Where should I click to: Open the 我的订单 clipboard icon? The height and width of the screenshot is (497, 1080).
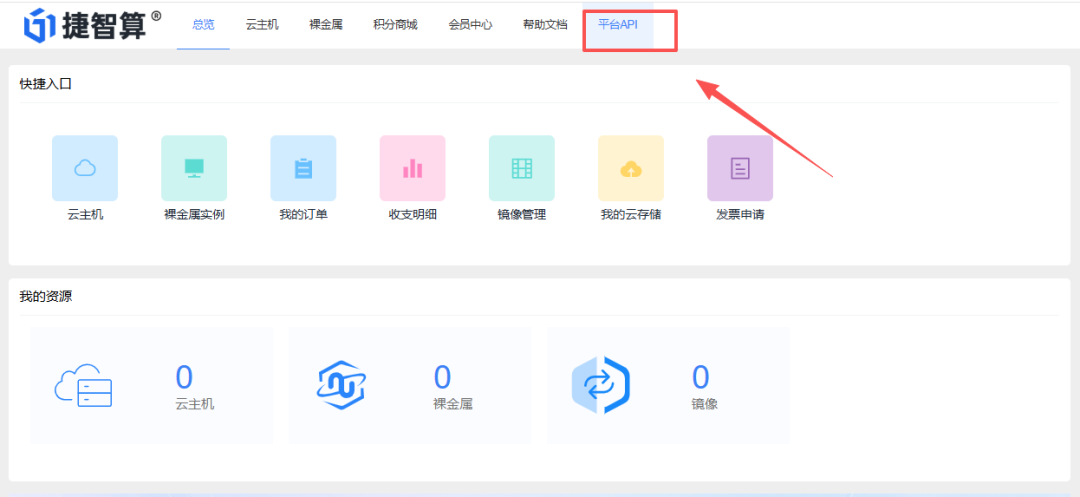(x=303, y=168)
